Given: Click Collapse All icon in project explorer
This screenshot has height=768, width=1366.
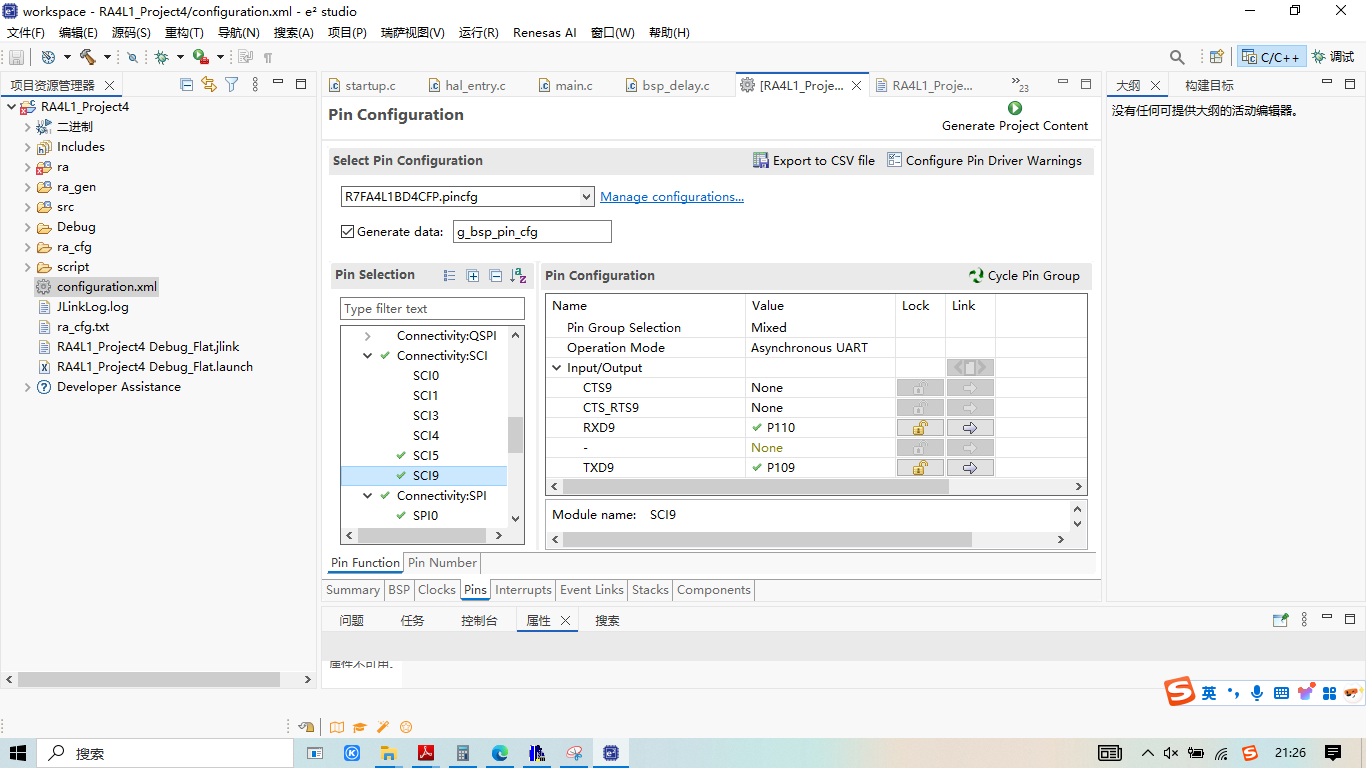Looking at the screenshot, I should click(x=186, y=85).
